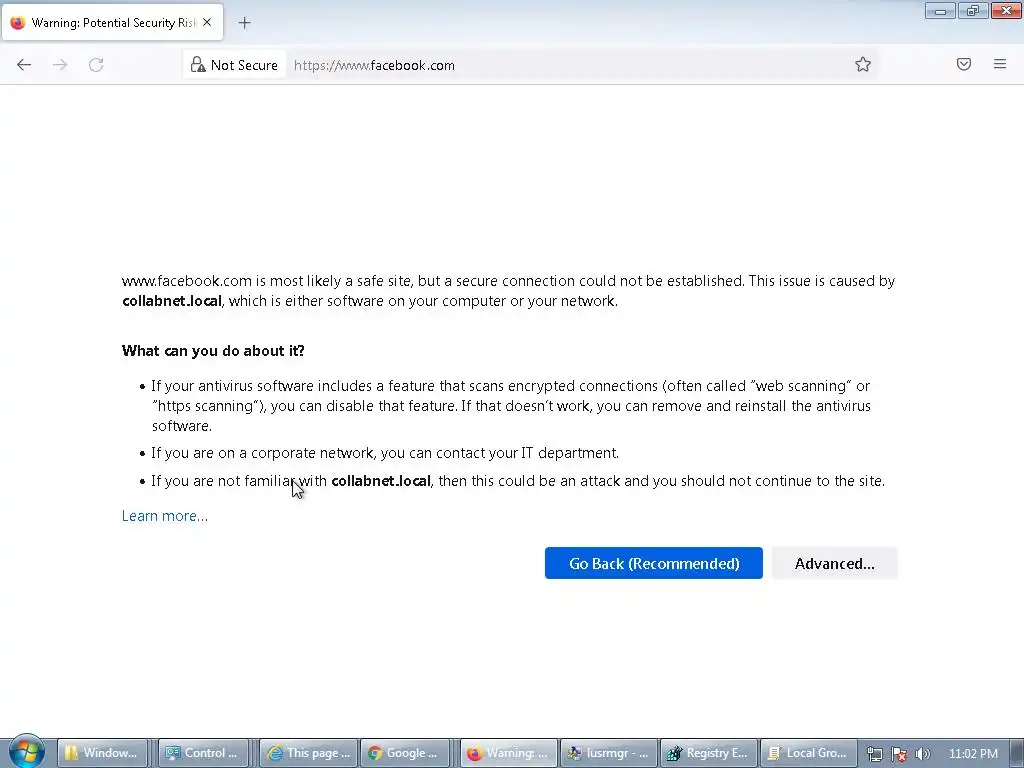Click the 'What can you do about it?' heading
Screen dimensions: 1024x768
coord(213,351)
